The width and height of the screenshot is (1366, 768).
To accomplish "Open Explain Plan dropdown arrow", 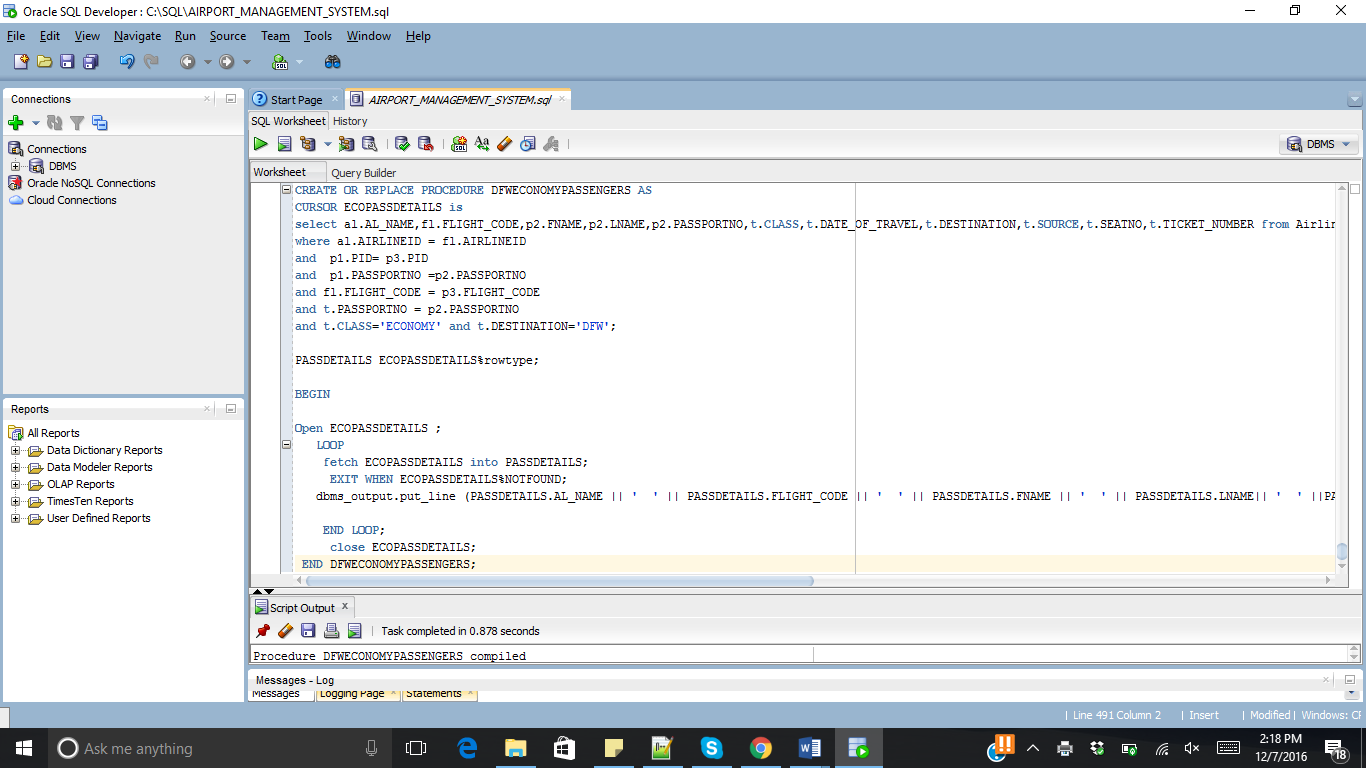I will pyautogui.click(x=327, y=144).
